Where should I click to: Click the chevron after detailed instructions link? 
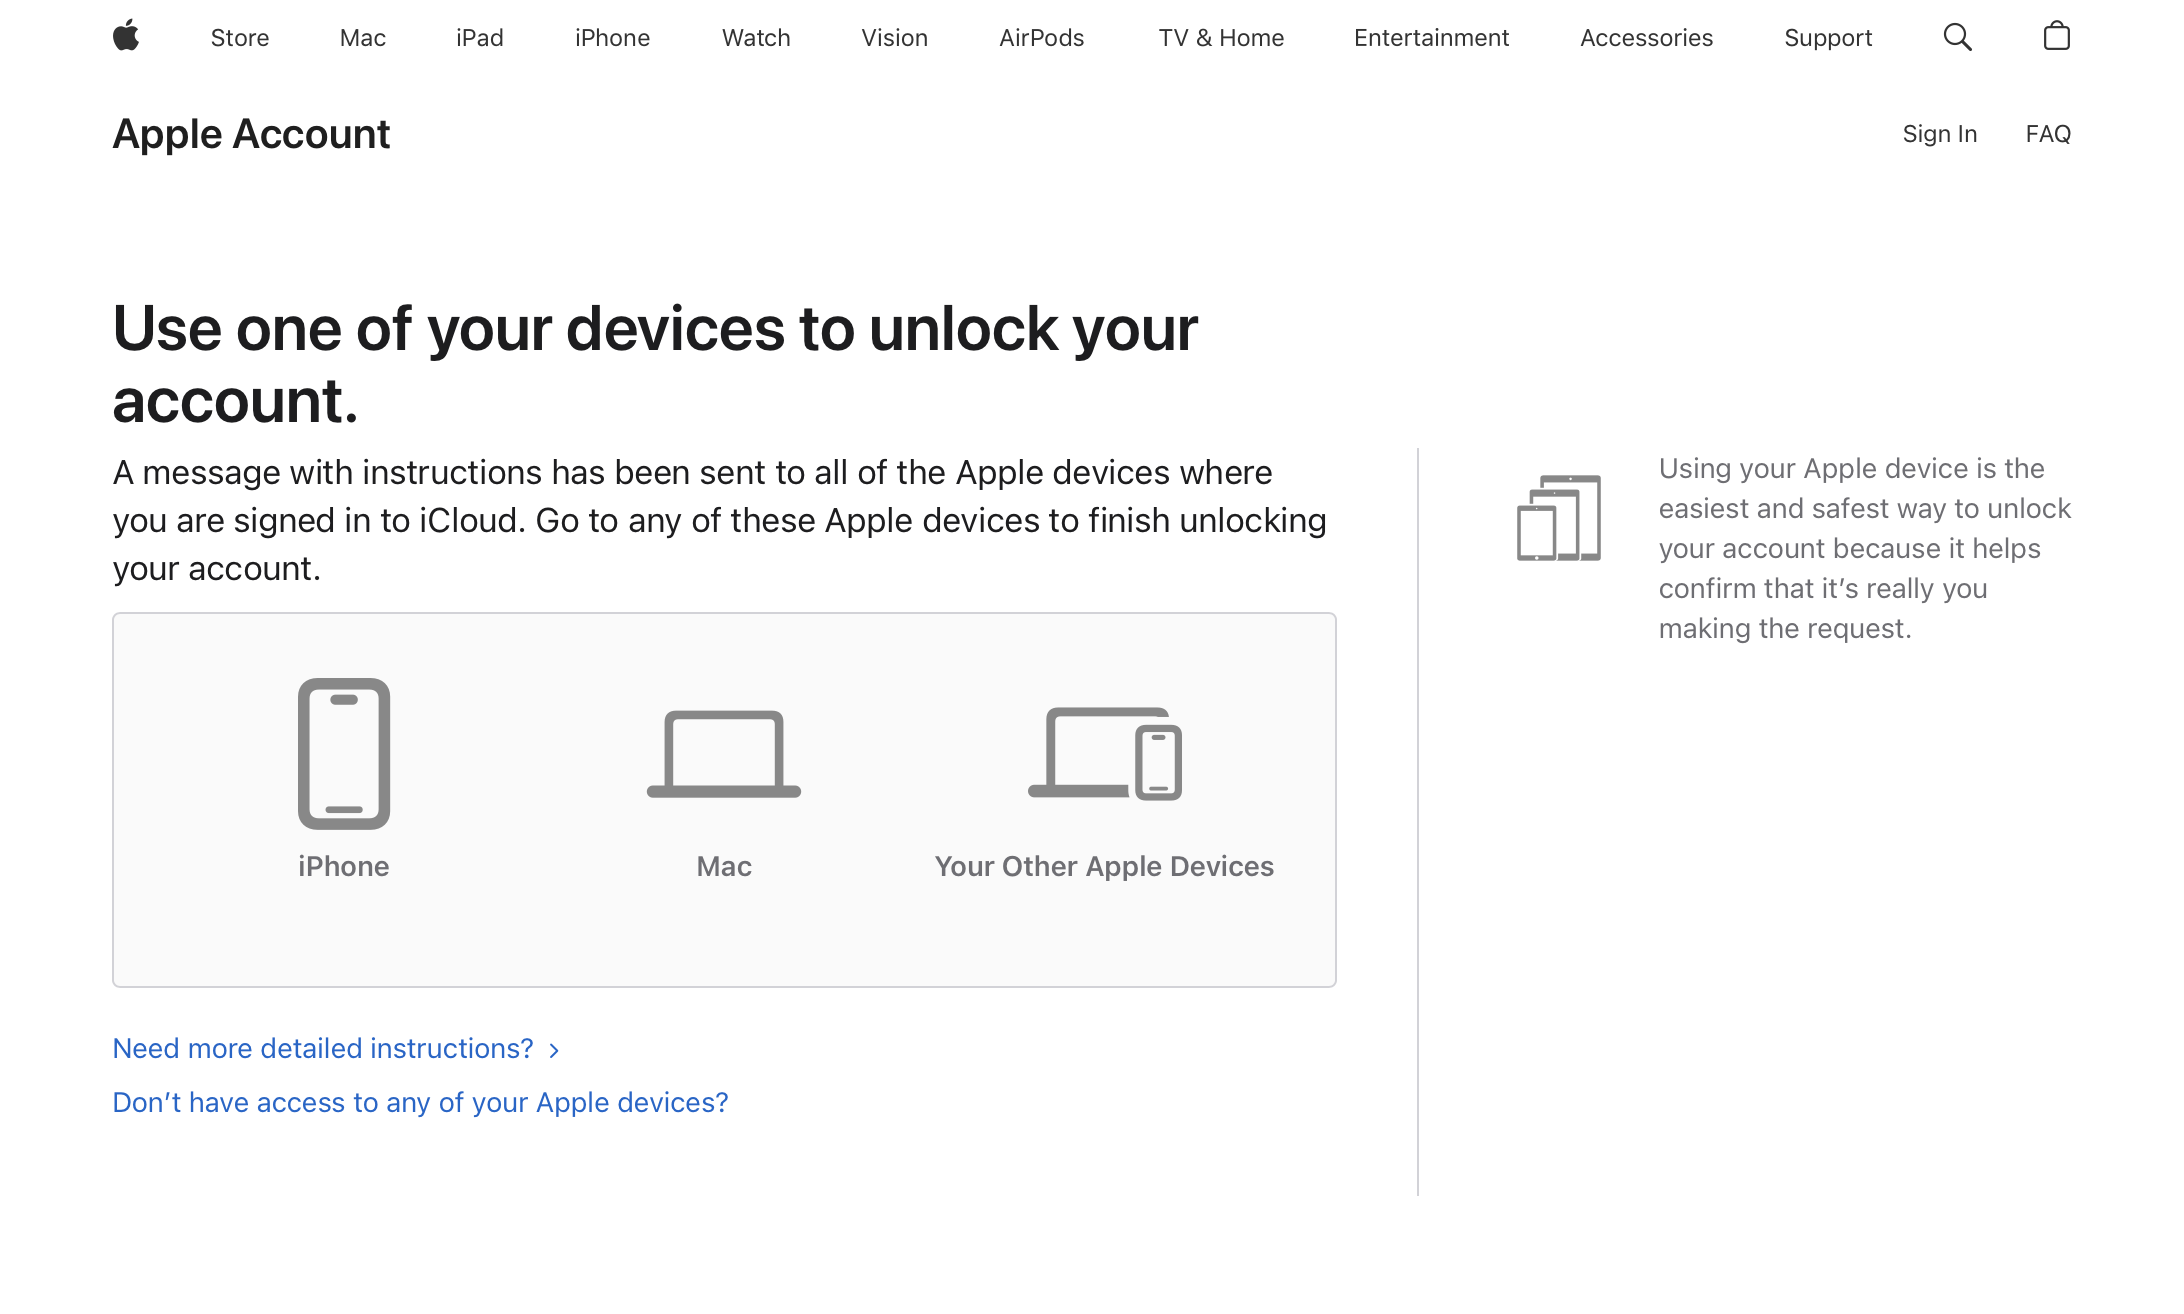point(554,1050)
